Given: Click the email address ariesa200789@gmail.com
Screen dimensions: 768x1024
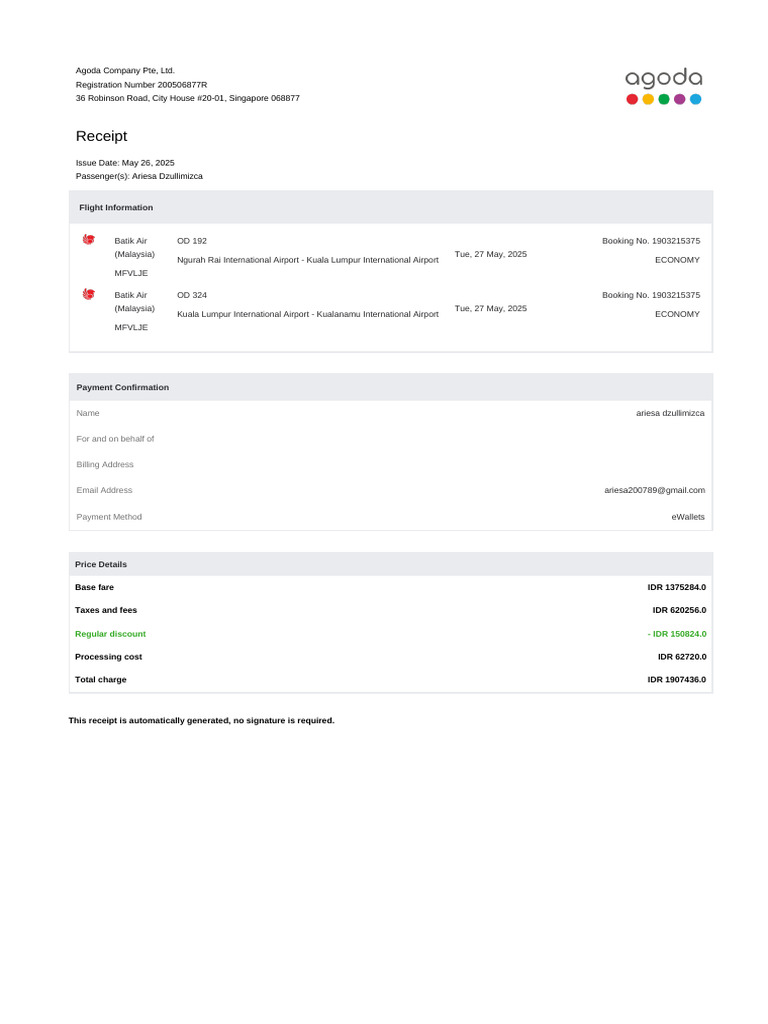Looking at the screenshot, I should (x=654, y=490).
